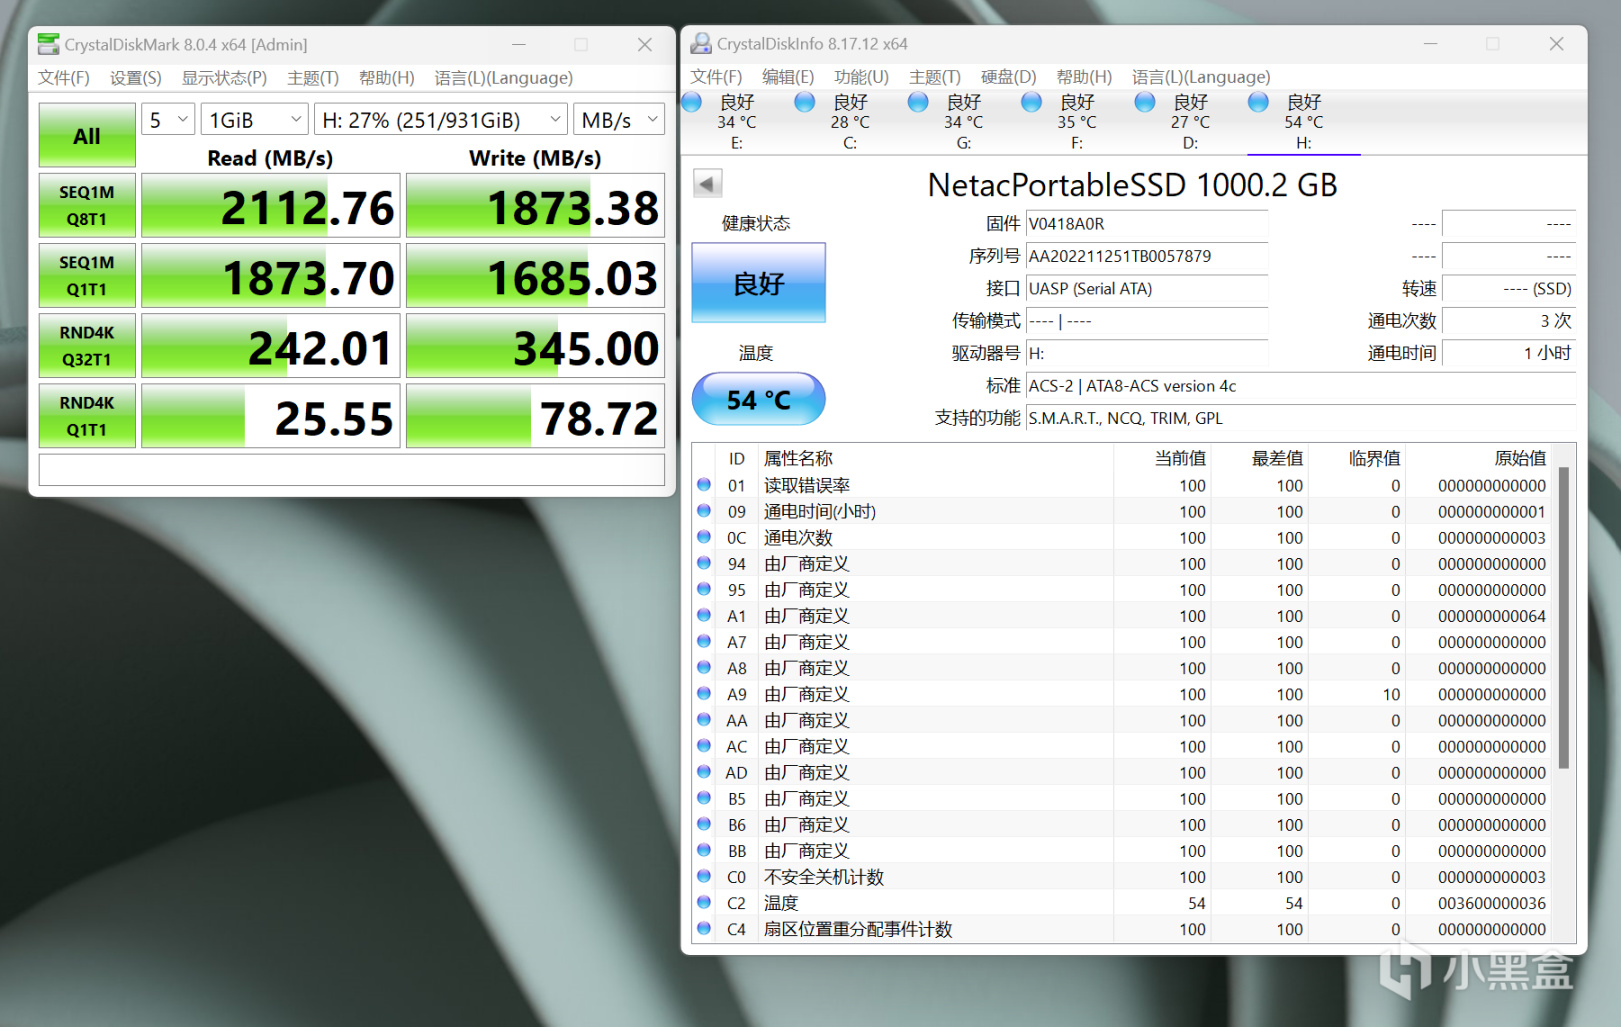Viewport: 1621px width, 1027px height.
Task: Run the SEQ1M Q8T1 test
Action: tap(87, 205)
